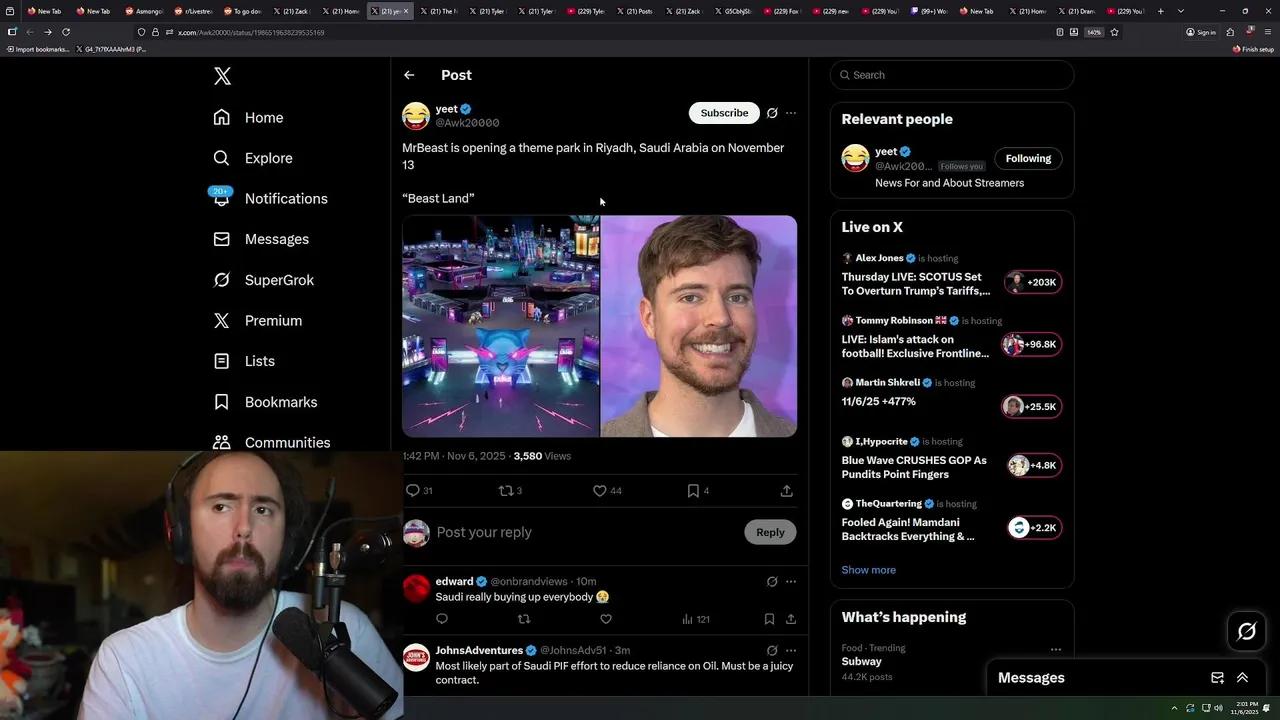Image resolution: width=1280 pixels, height=720 pixels.
Task: Open more options on edward's reply
Action: tap(791, 581)
